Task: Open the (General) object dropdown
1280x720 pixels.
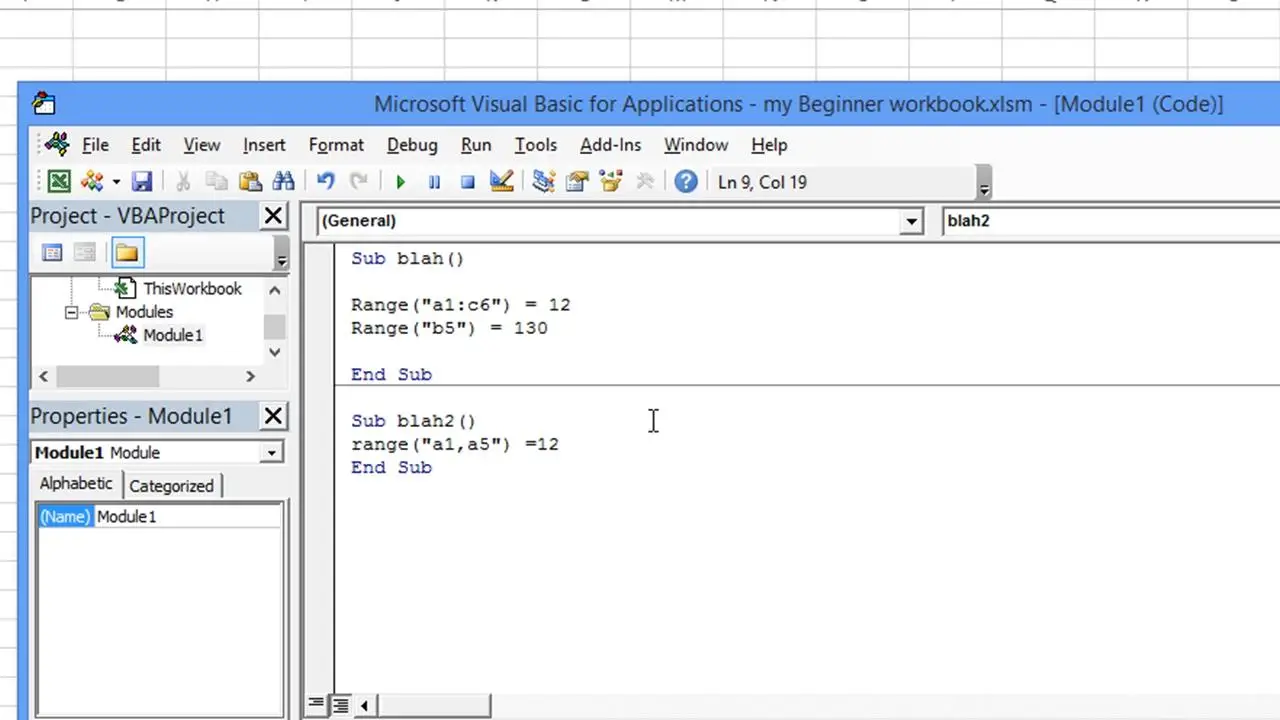Action: point(911,221)
